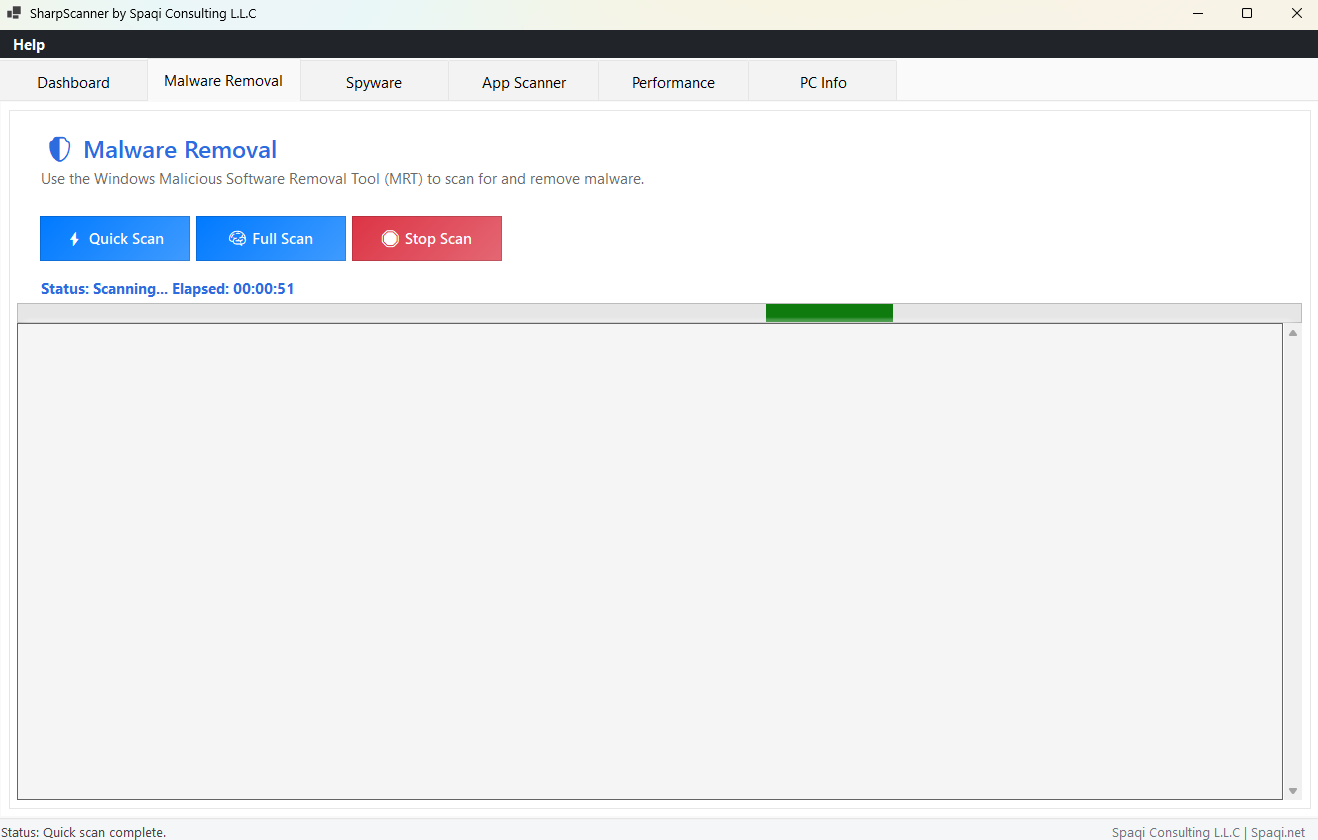Click the blue shield Malware Removal icon
1318x840 pixels.
tap(60, 150)
